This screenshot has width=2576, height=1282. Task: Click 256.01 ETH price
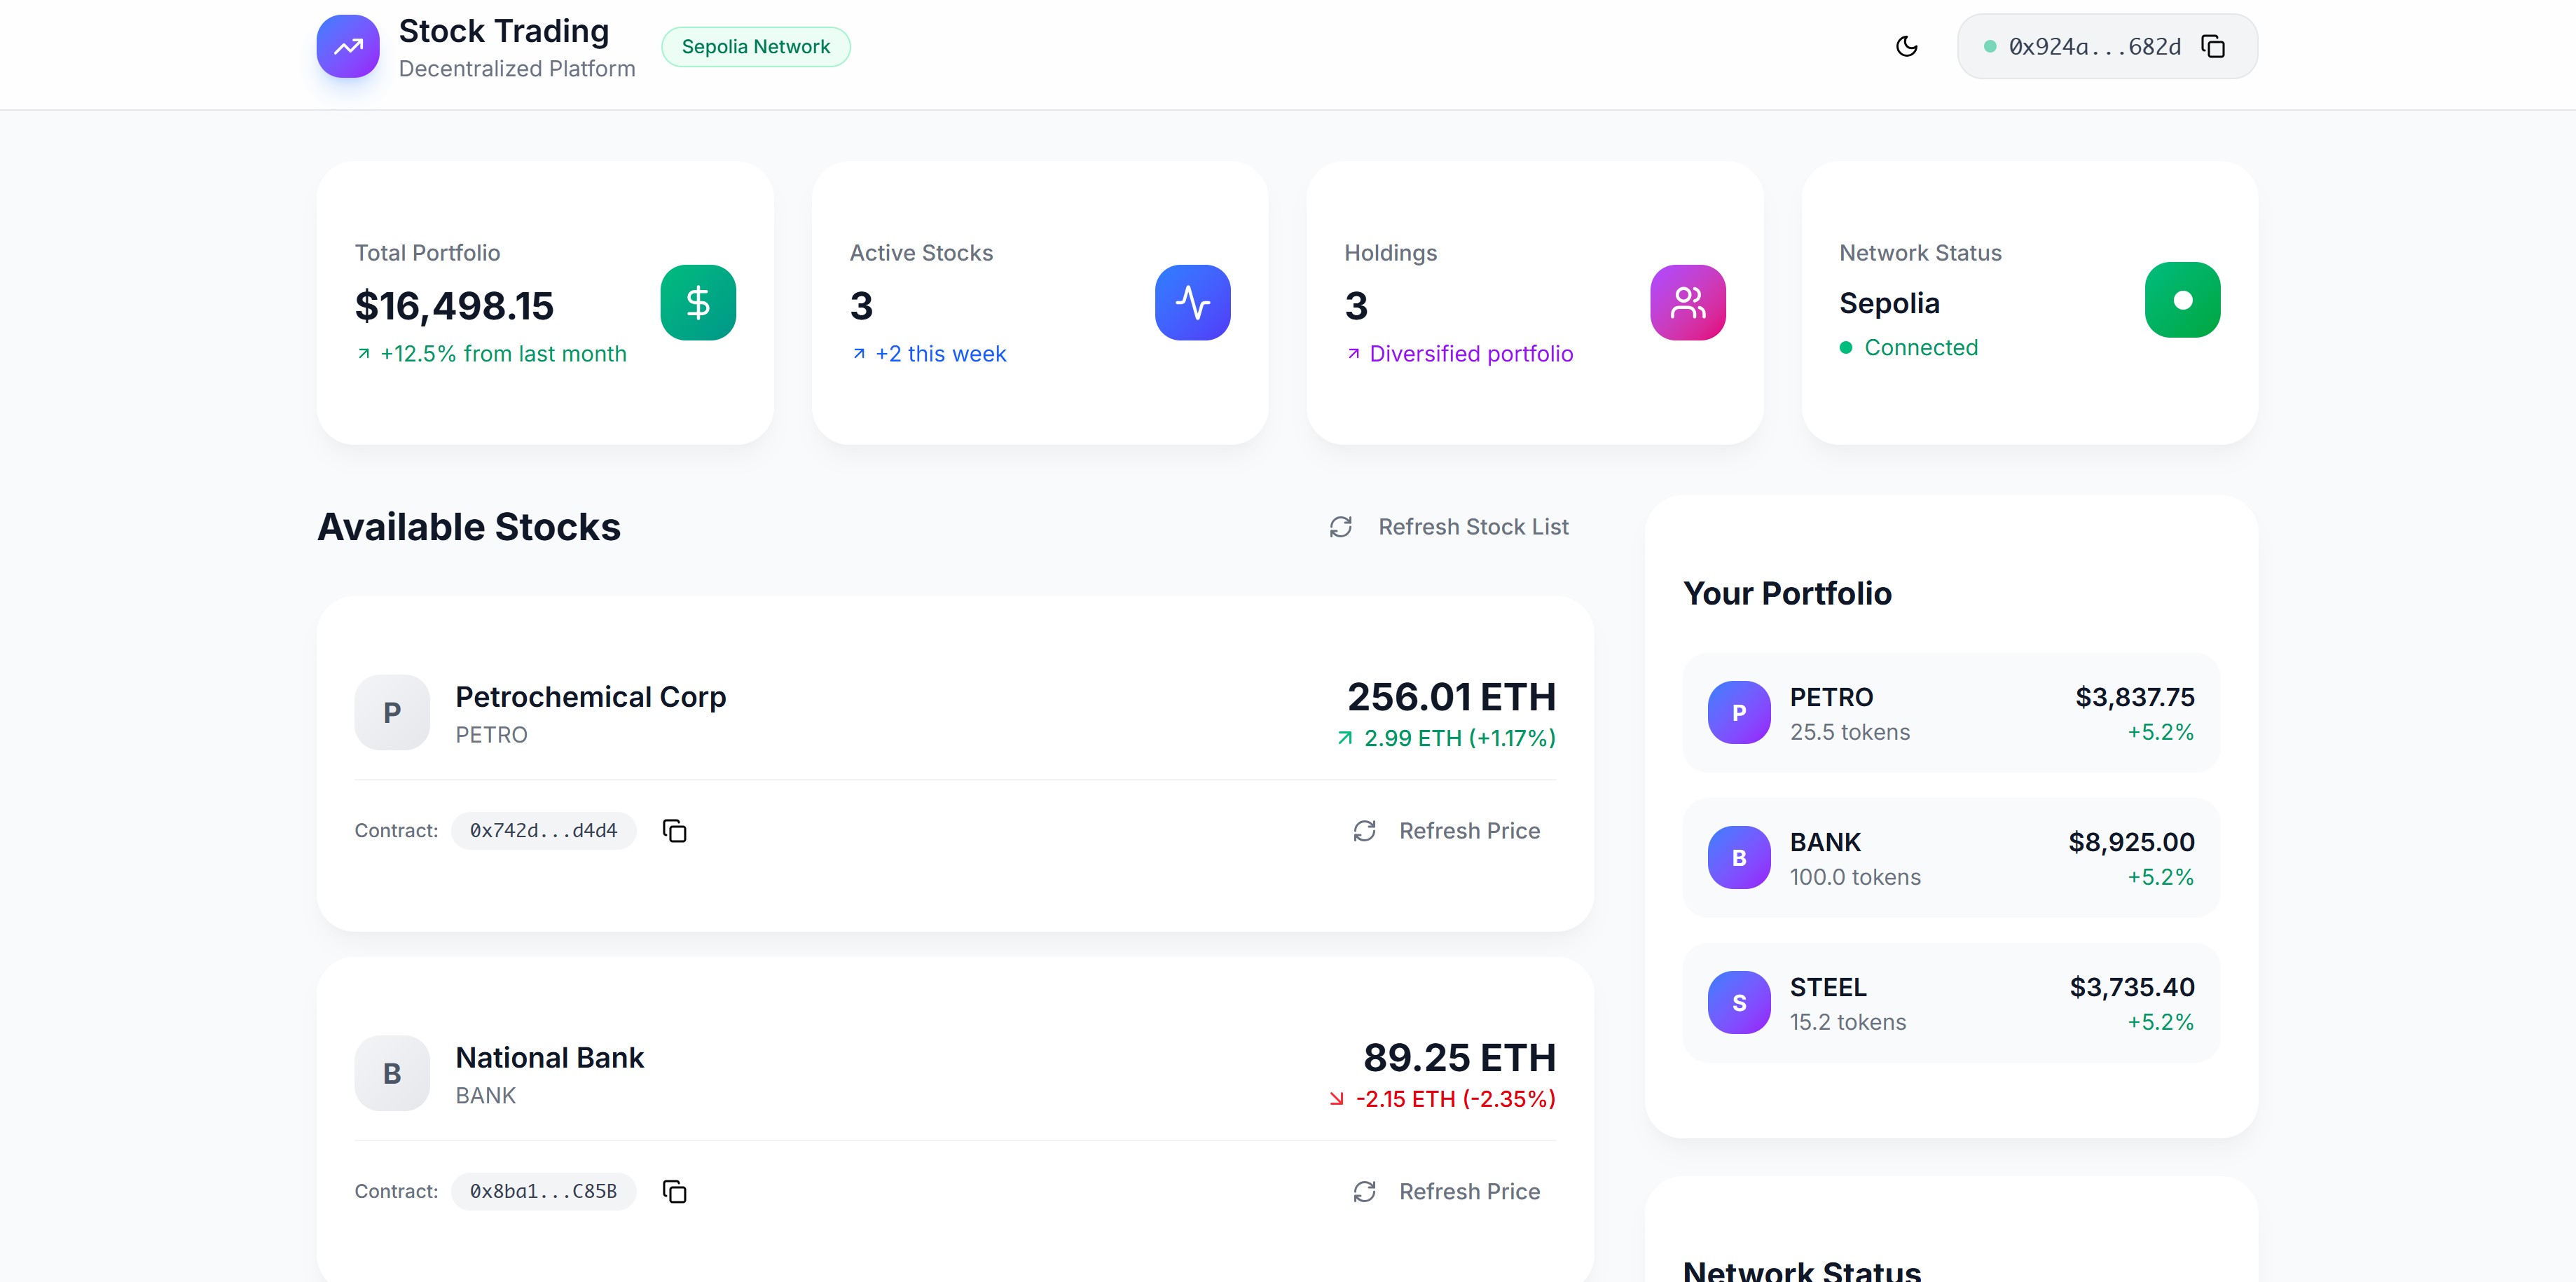tap(1451, 697)
